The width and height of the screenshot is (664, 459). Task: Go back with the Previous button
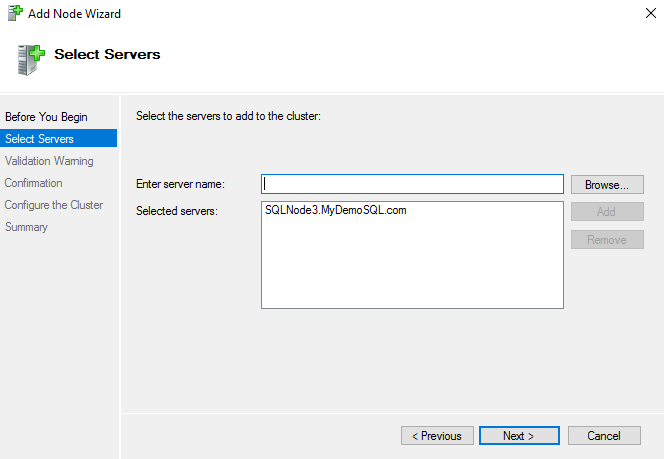point(437,436)
